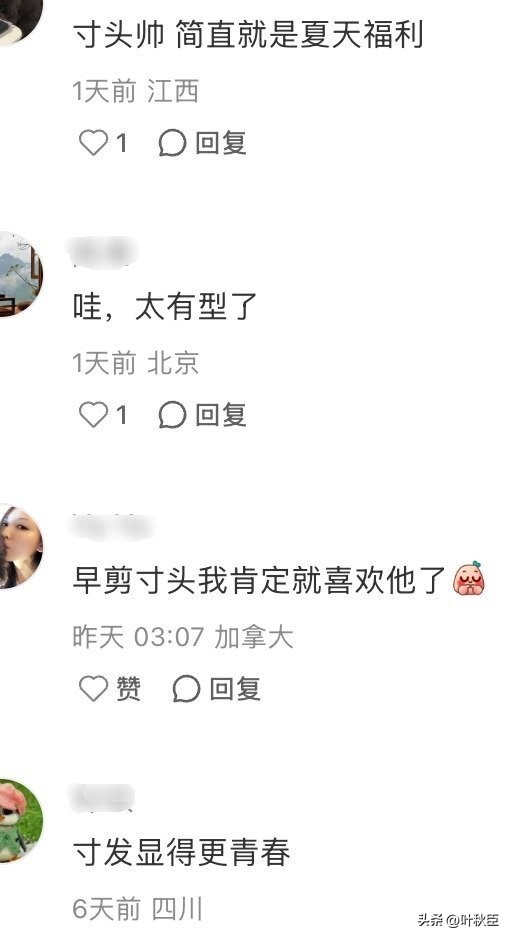Tap the blurred username above 早剪寸头 comment
Image resolution: width=510 pixels, height=938 pixels.
click(113, 525)
